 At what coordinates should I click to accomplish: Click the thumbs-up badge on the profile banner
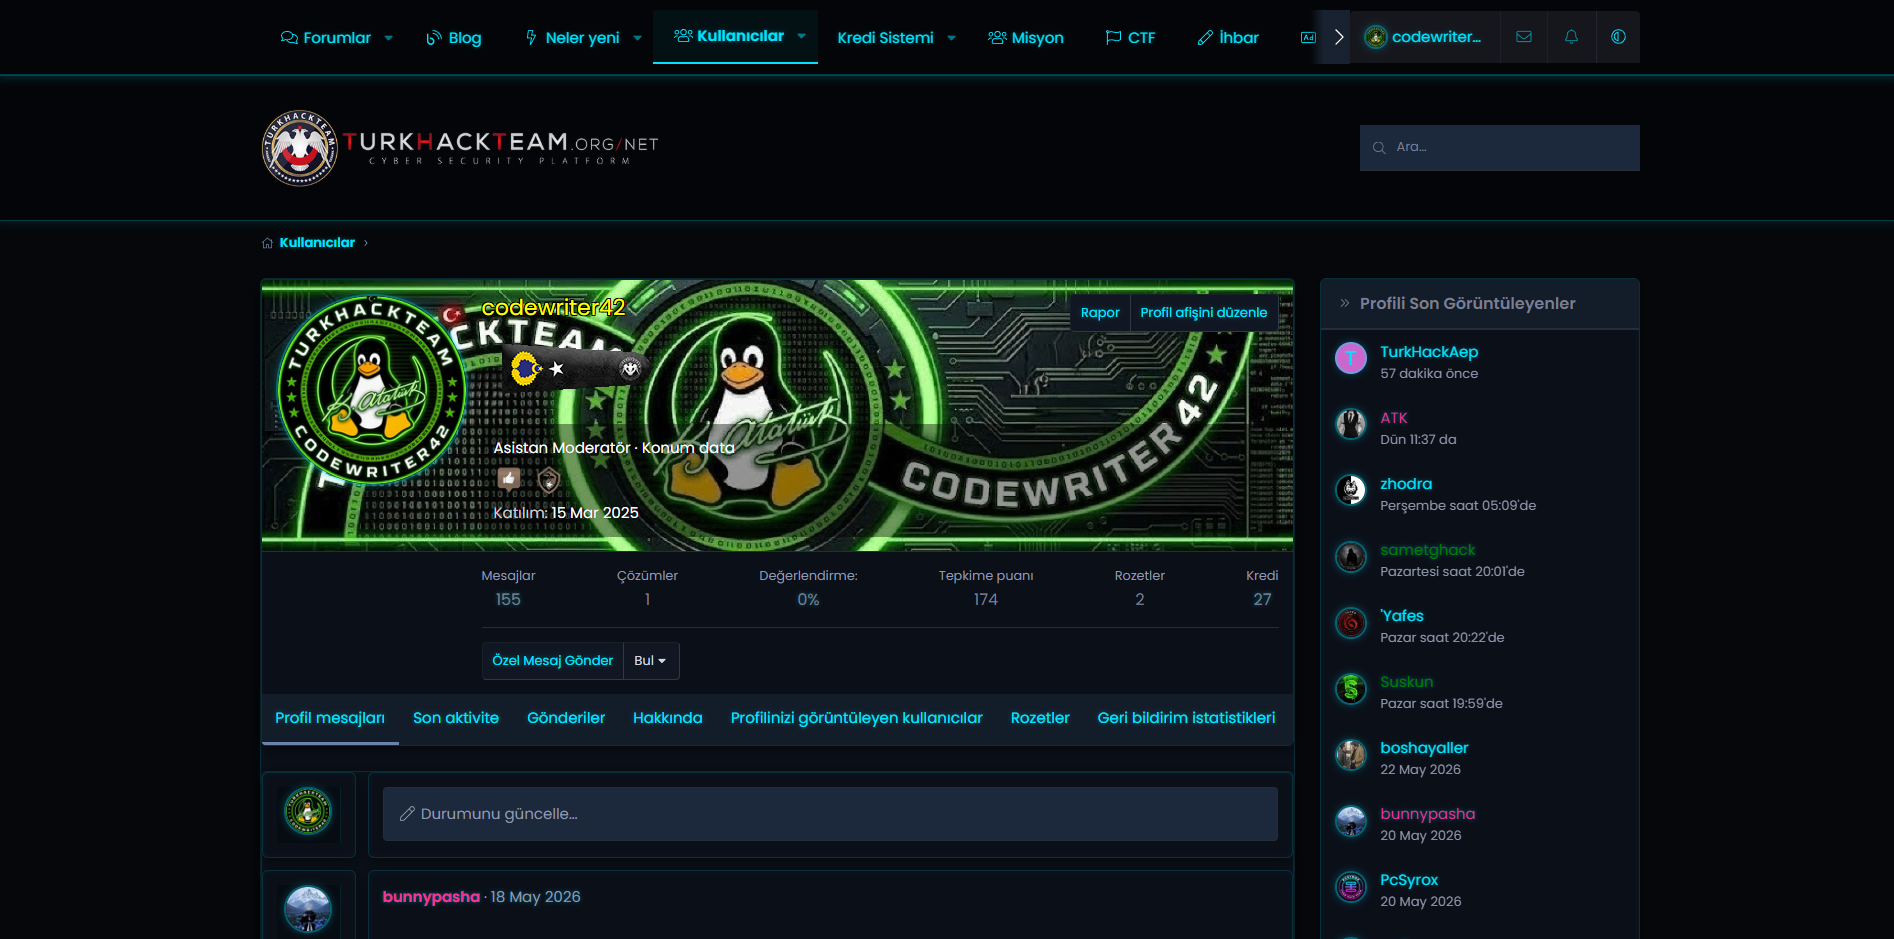tap(509, 479)
